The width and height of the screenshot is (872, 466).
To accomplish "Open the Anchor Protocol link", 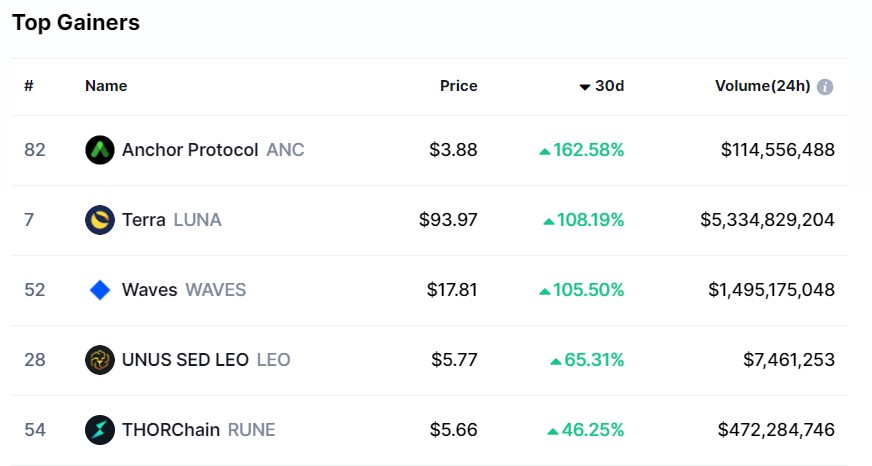I will pyautogui.click(x=190, y=150).
